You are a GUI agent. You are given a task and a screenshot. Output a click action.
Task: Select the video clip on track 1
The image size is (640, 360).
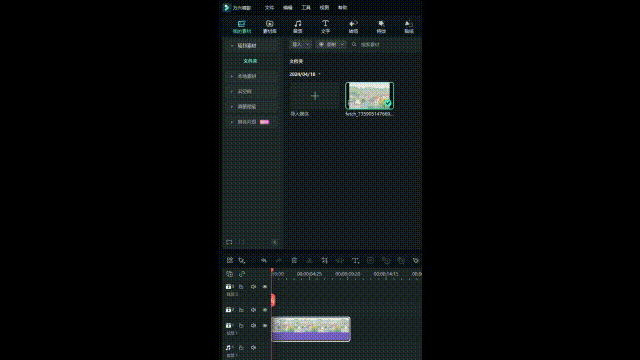[x=311, y=329]
